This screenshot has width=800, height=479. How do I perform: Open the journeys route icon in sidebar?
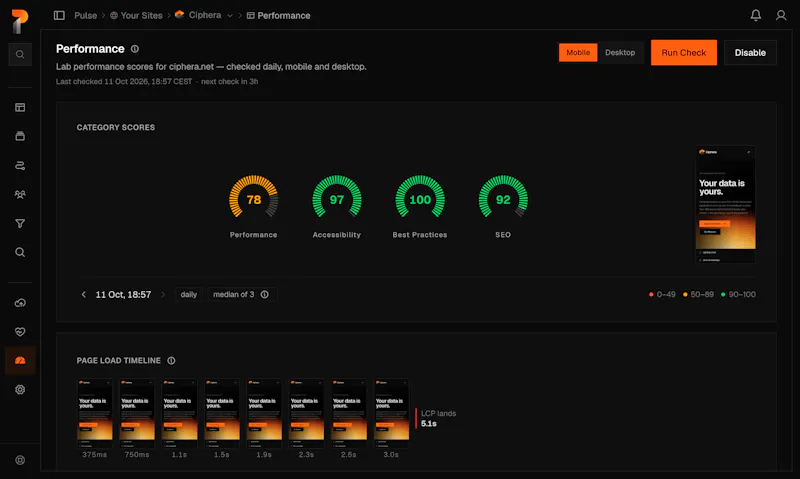(20, 165)
